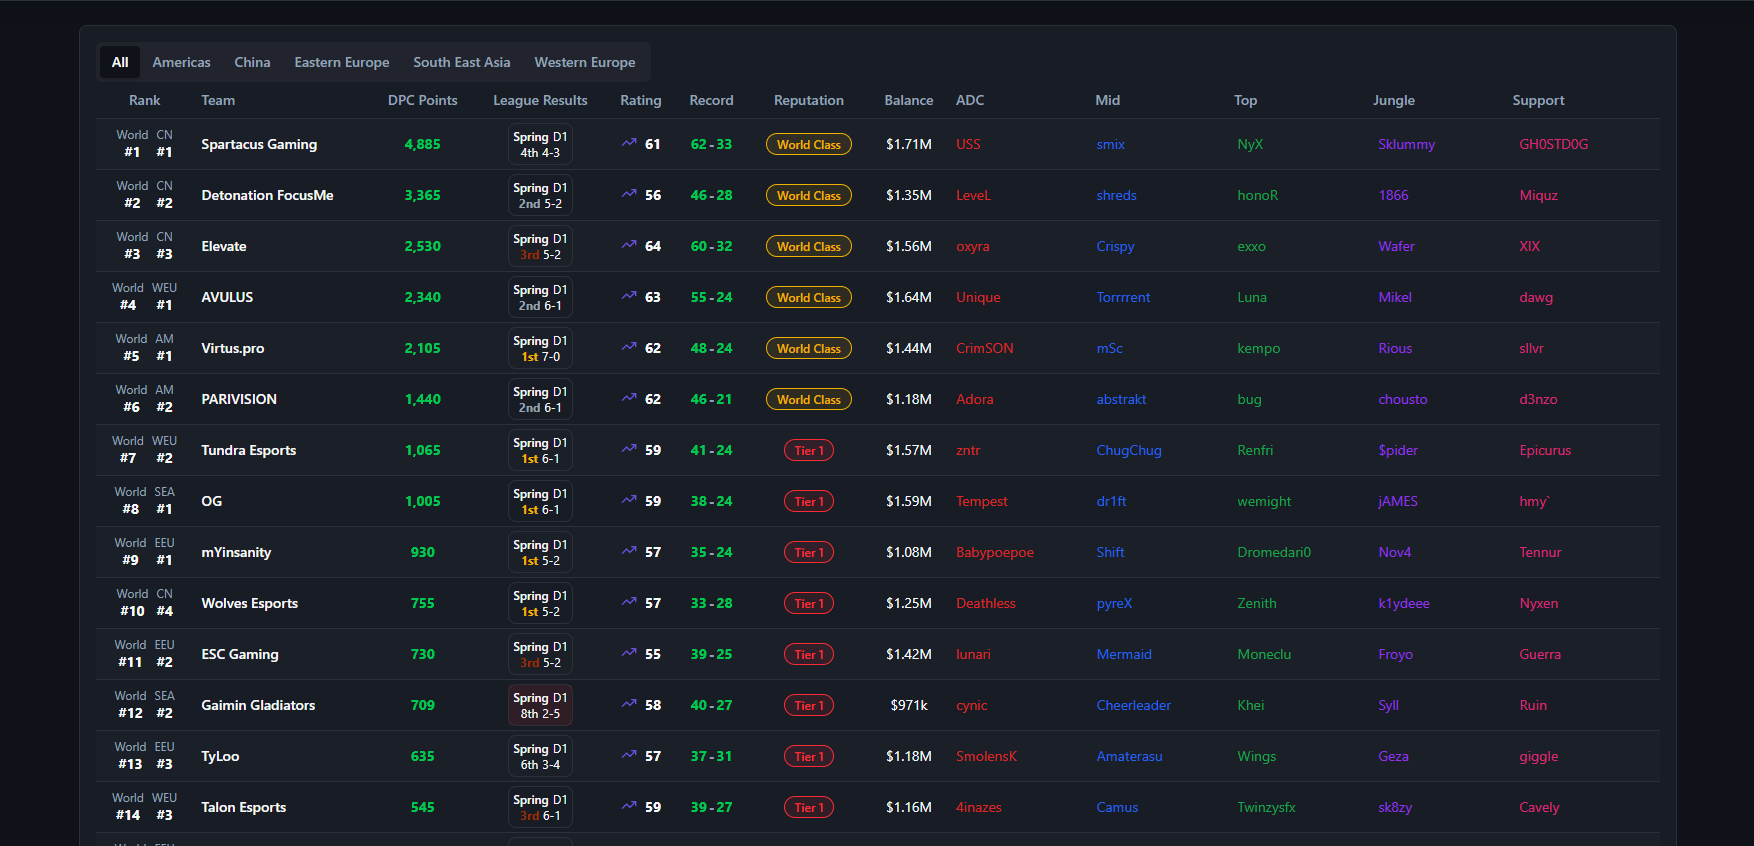Switch to the Americas region tab
The width and height of the screenshot is (1754, 846).
[181, 62]
